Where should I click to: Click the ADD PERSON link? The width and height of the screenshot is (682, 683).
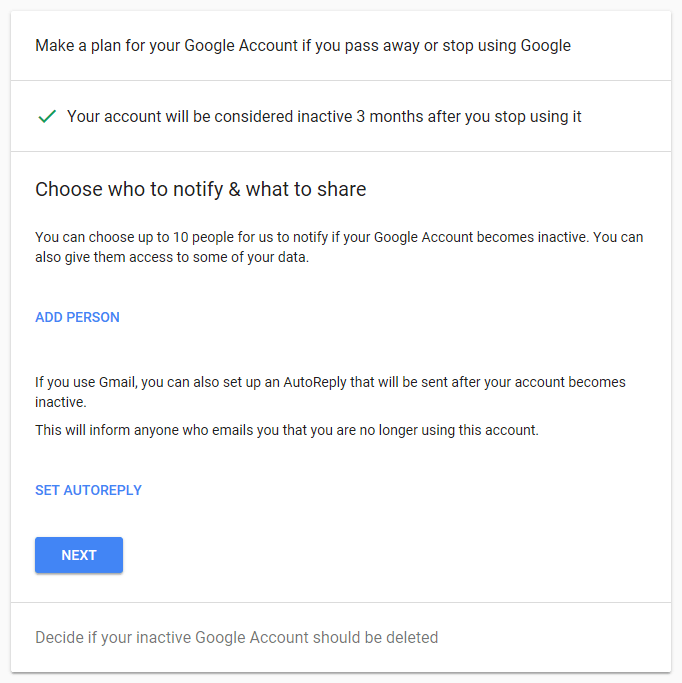point(77,317)
